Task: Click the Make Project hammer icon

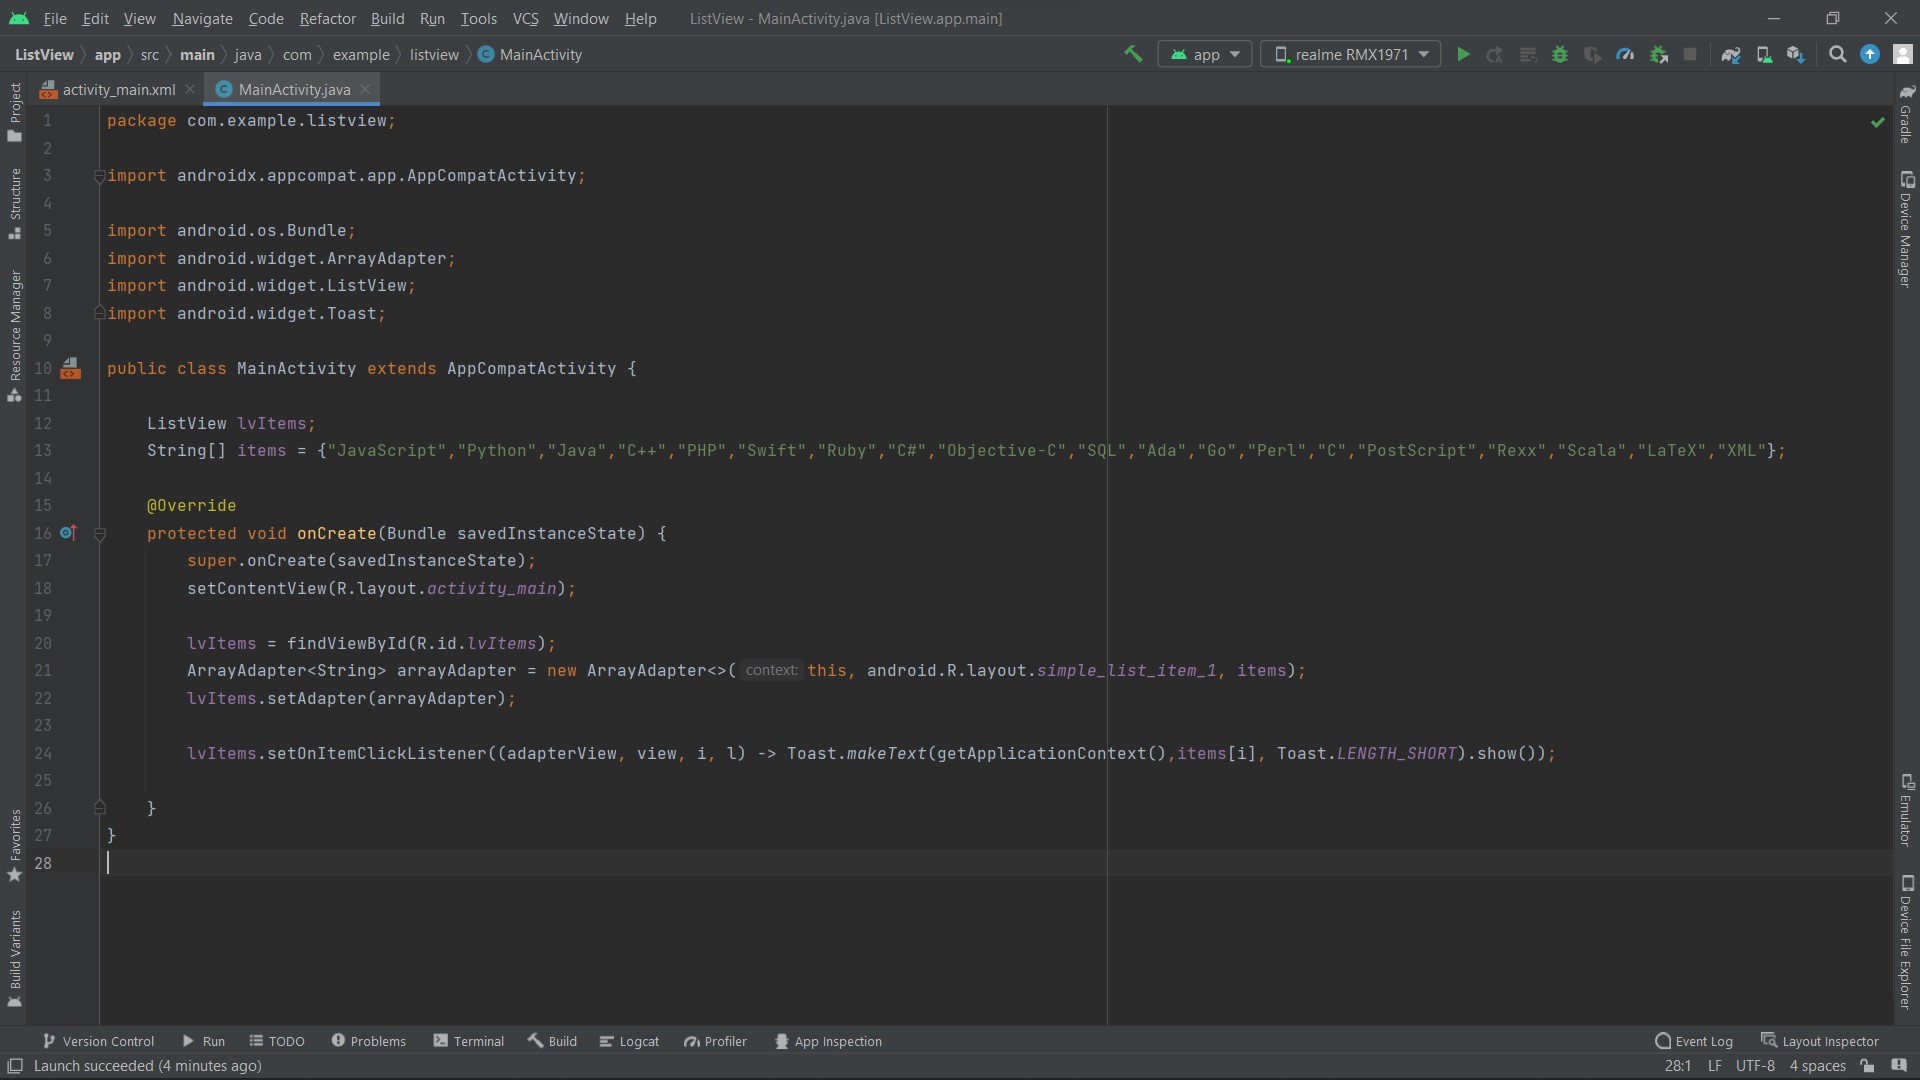Action: point(1133,54)
